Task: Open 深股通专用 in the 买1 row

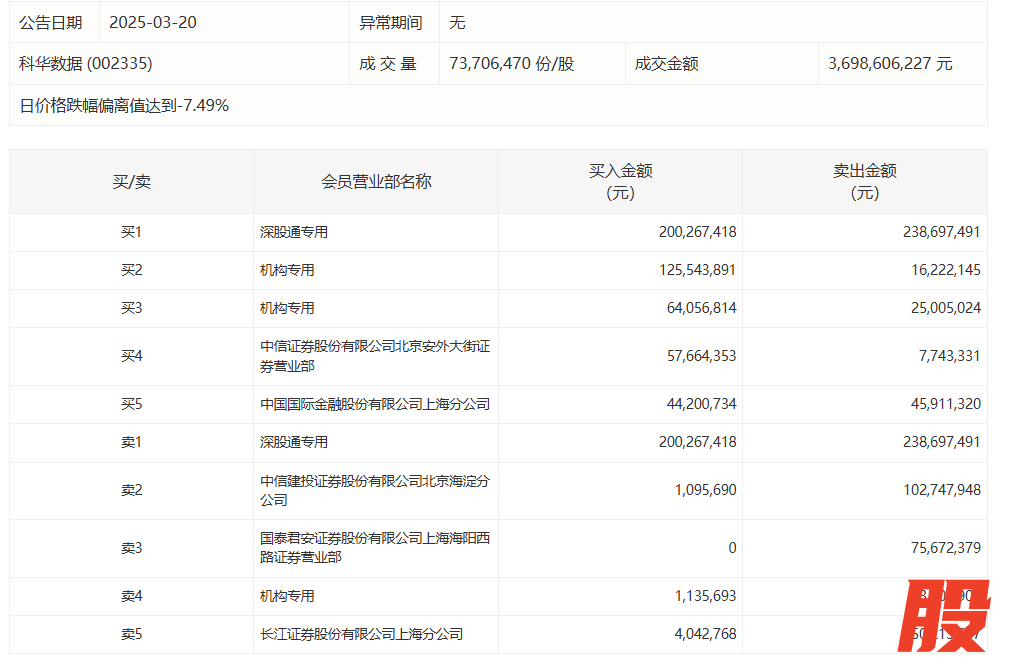Action: click(x=294, y=232)
